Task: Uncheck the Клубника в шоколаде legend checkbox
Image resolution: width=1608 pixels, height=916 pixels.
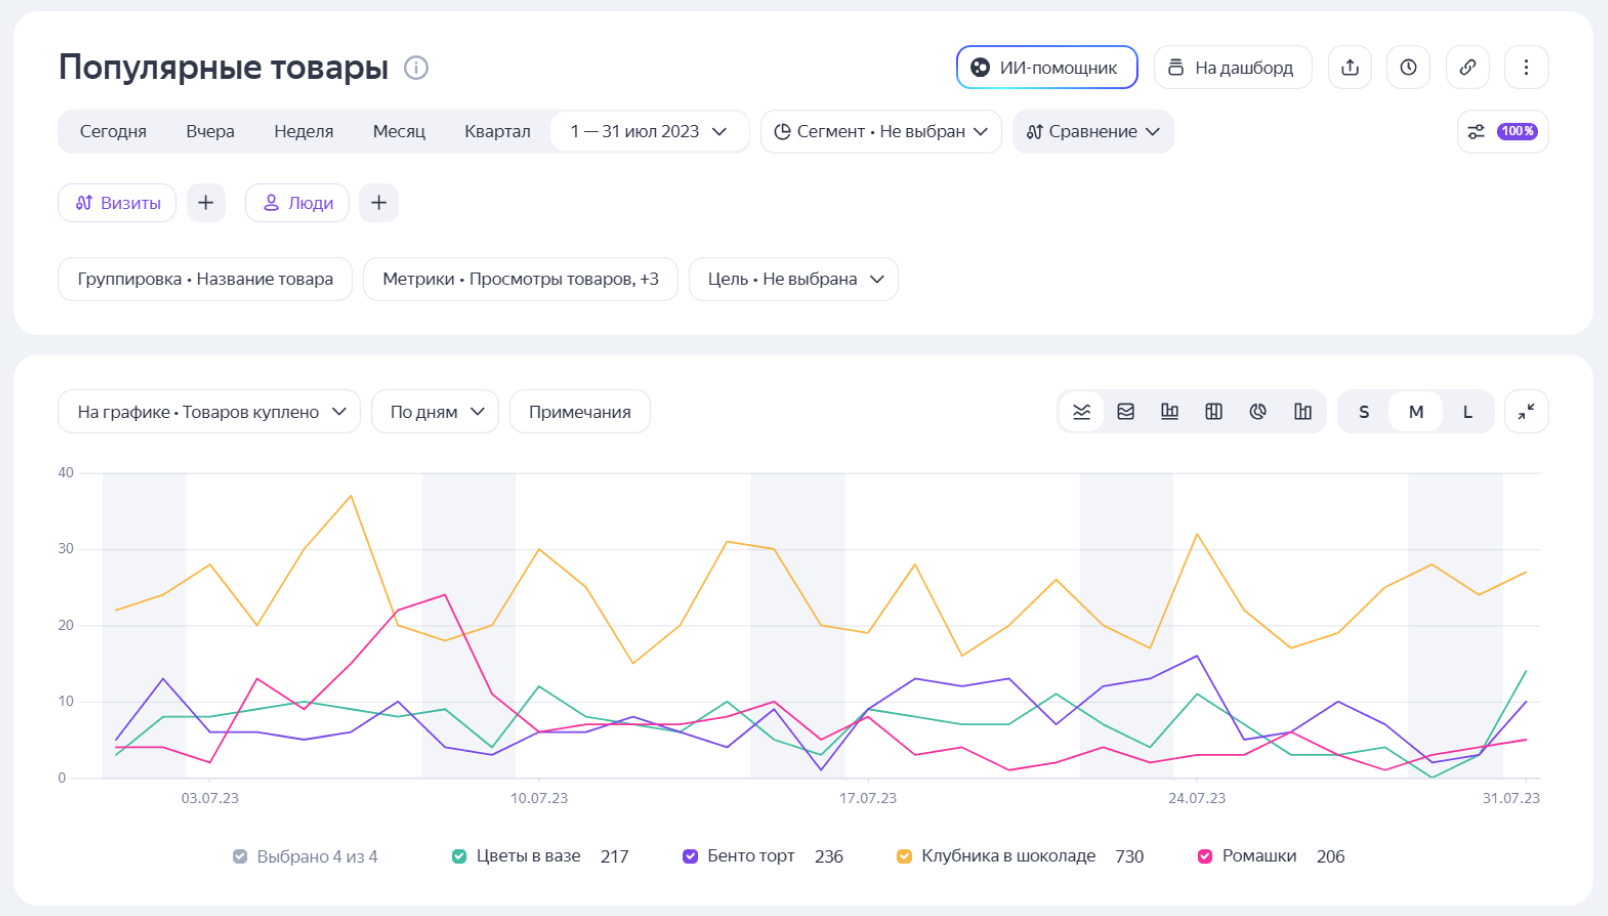Action: [904, 856]
